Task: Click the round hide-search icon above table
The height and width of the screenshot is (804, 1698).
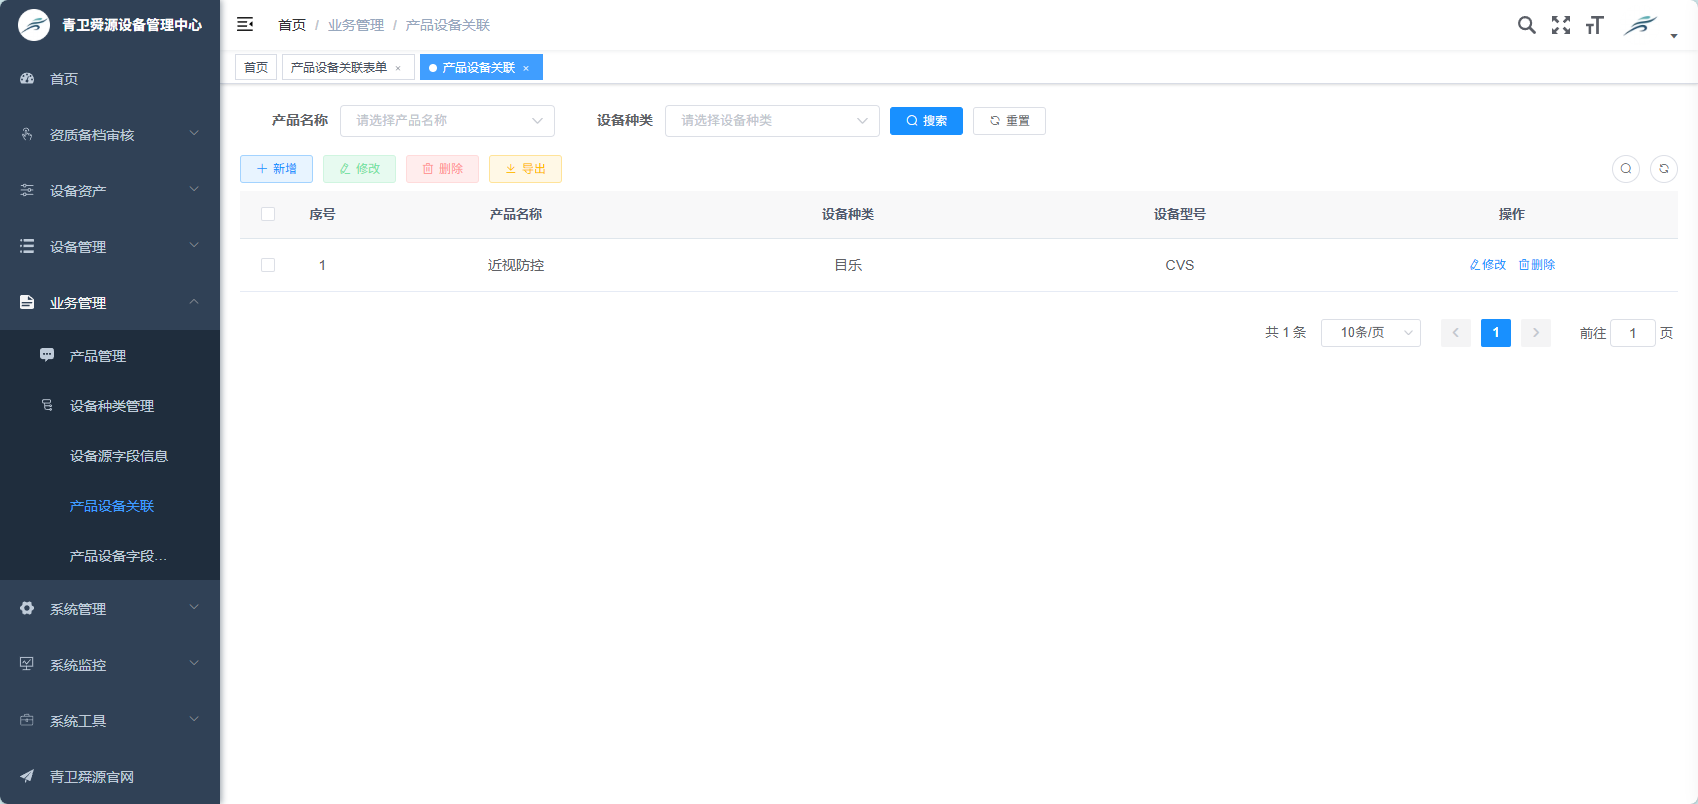Action: click(1625, 169)
